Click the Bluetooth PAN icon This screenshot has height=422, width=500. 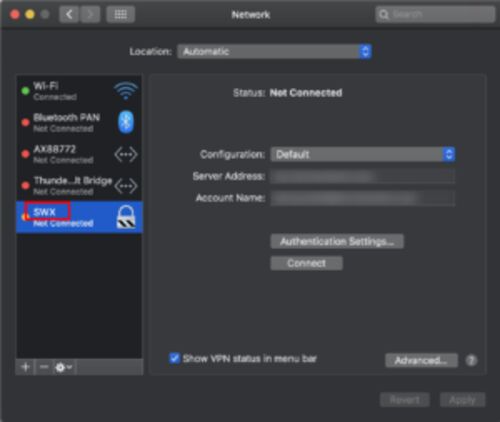pyautogui.click(x=126, y=122)
